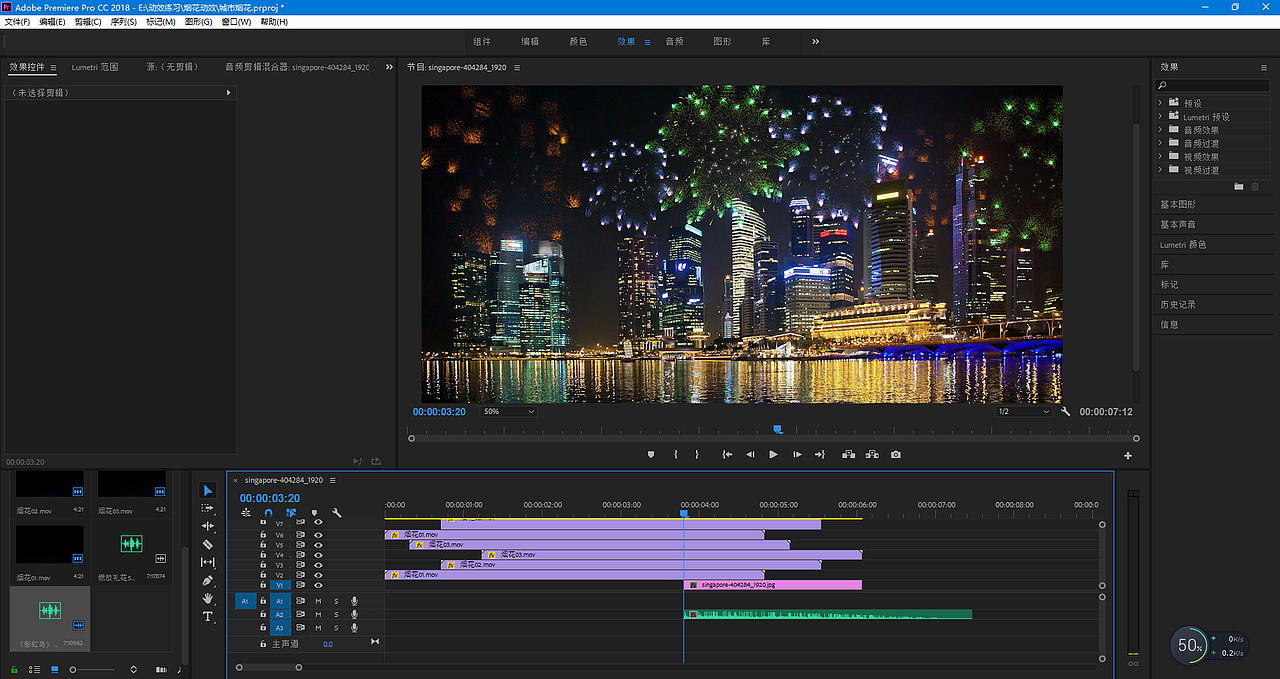Open playback resolution dropdown 1/2
This screenshot has width=1280, height=679.
point(1024,411)
